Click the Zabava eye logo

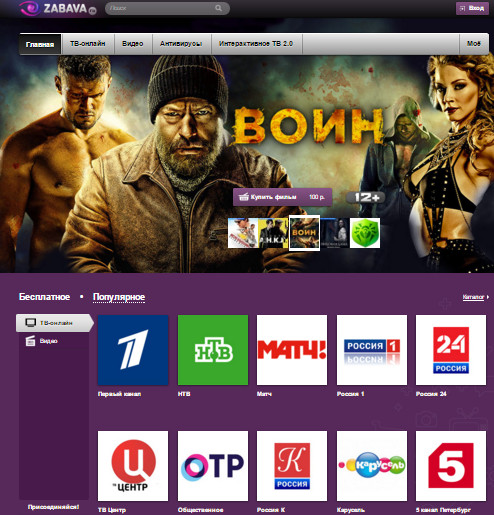pyautogui.click(x=29, y=8)
